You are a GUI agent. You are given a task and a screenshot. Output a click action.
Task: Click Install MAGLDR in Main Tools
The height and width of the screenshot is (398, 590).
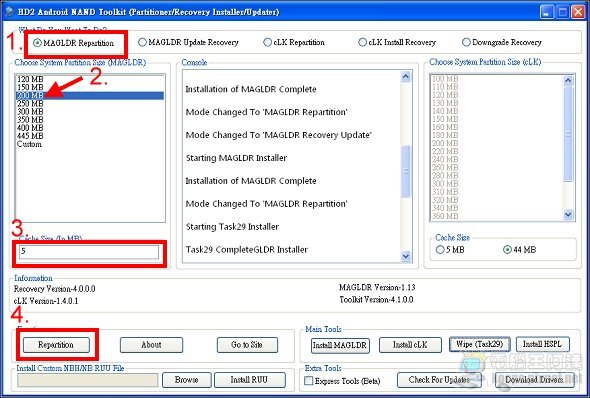(x=340, y=345)
